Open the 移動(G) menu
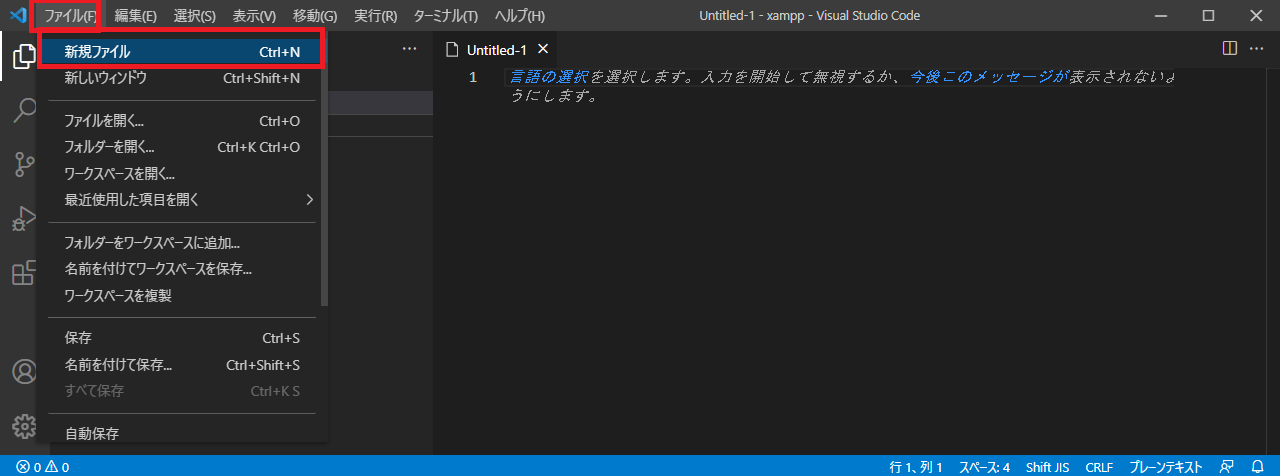The height and width of the screenshot is (476, 1280). pos(315,16)
